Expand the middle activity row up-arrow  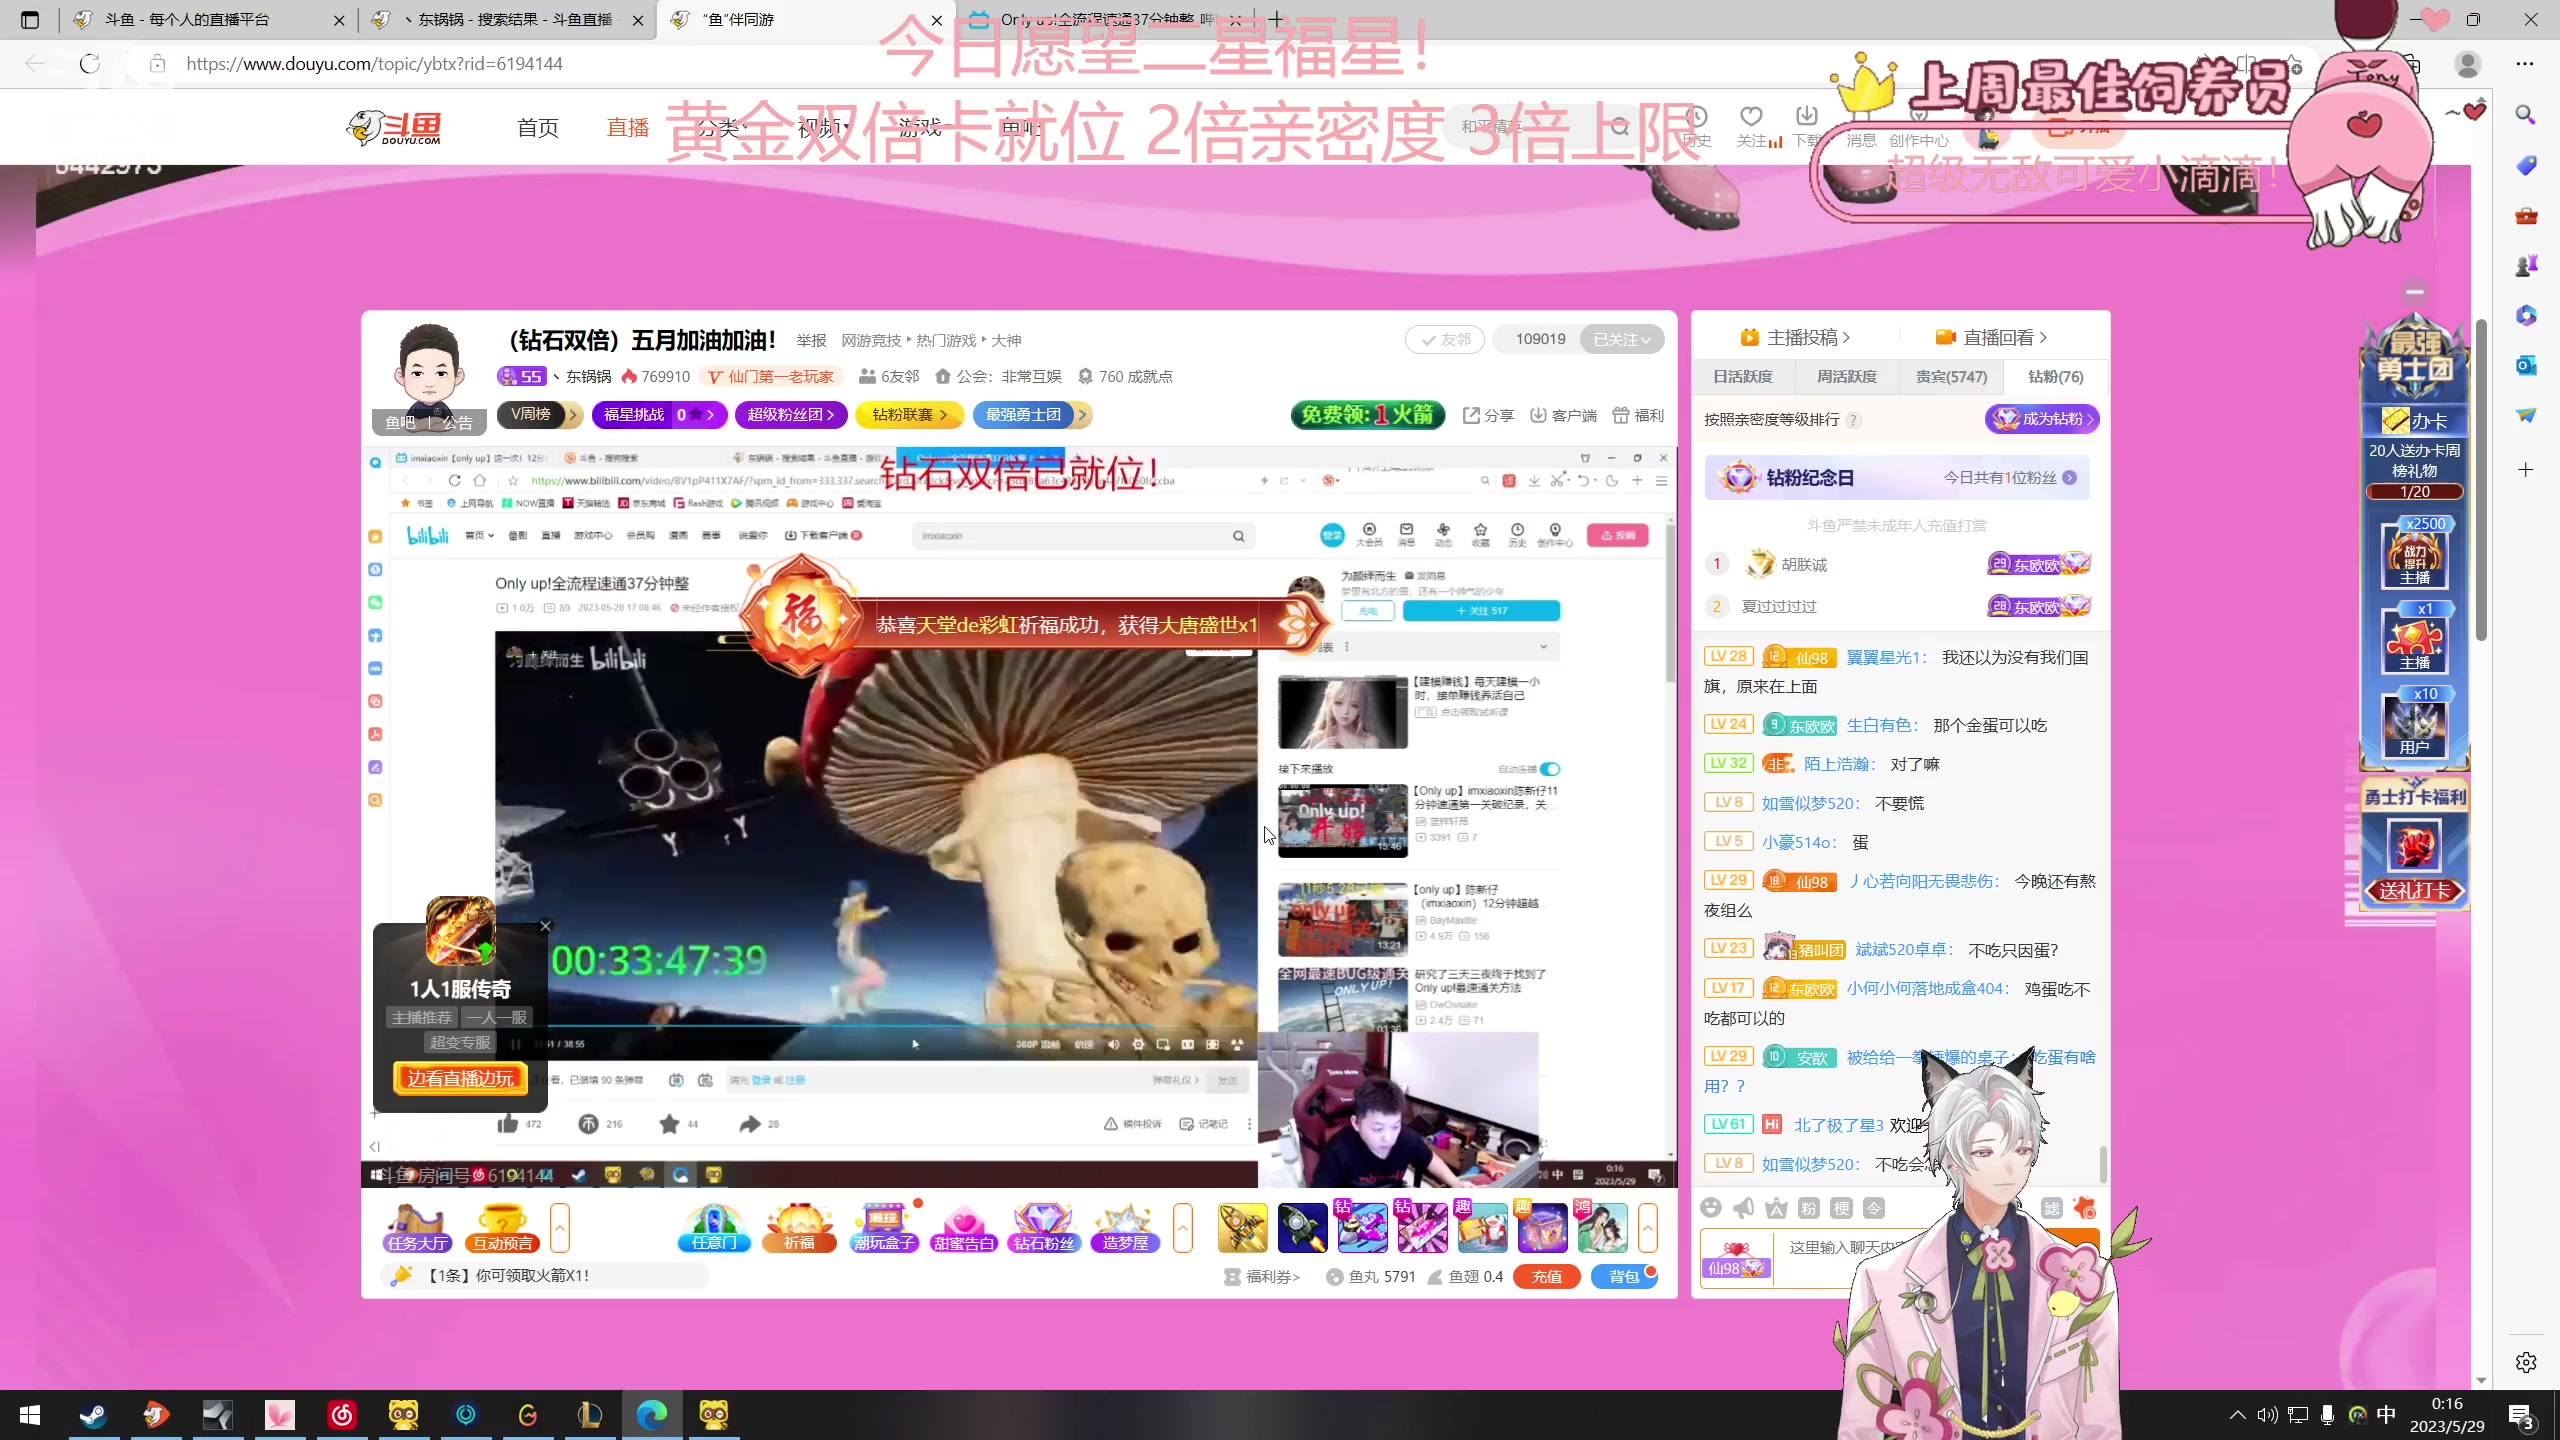click(x=1183, y=1227)
